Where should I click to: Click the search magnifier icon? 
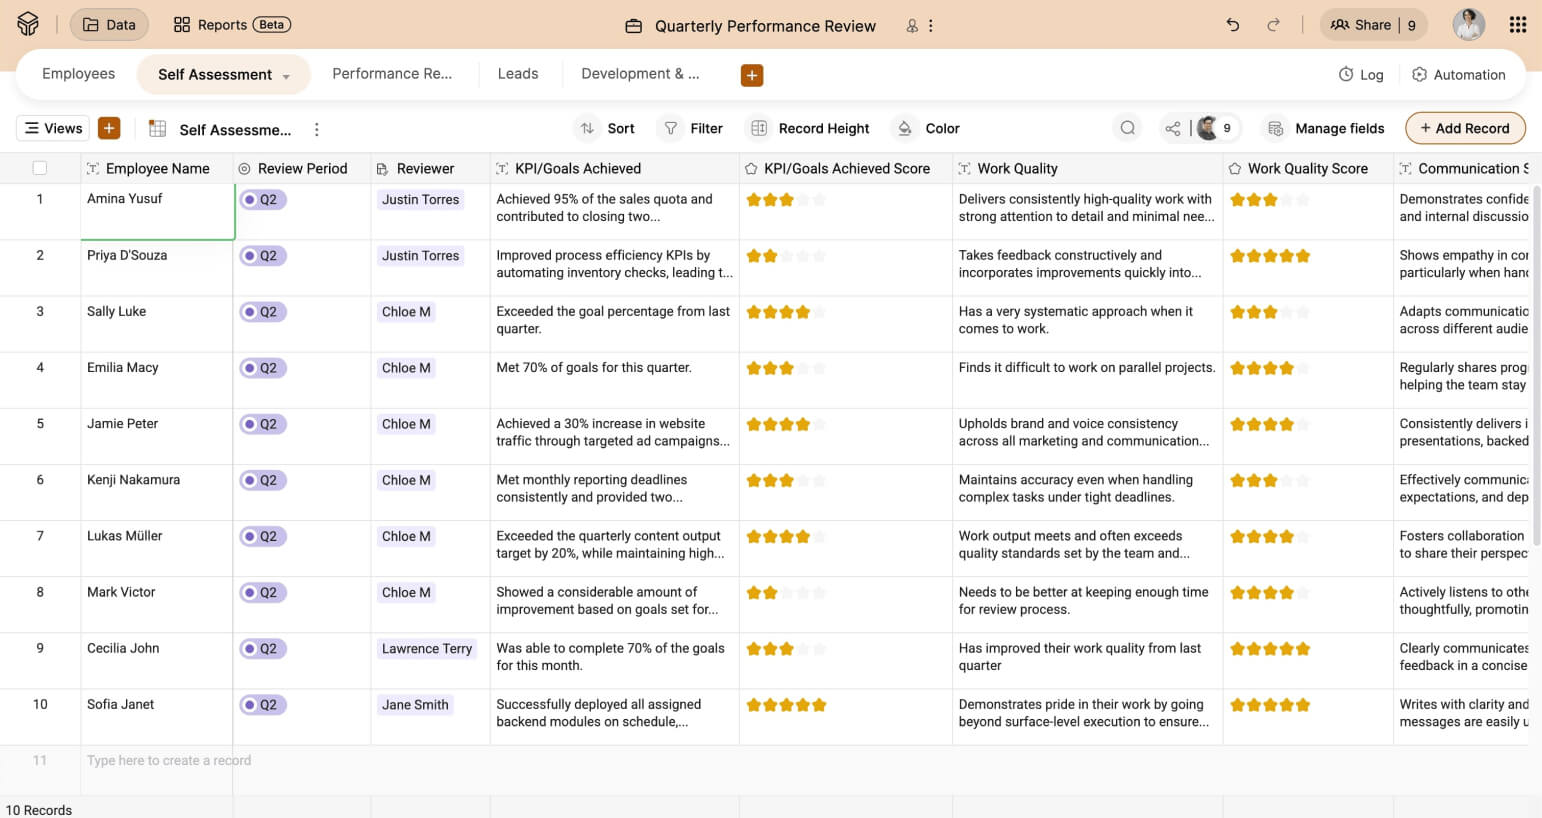(1127, 128)
